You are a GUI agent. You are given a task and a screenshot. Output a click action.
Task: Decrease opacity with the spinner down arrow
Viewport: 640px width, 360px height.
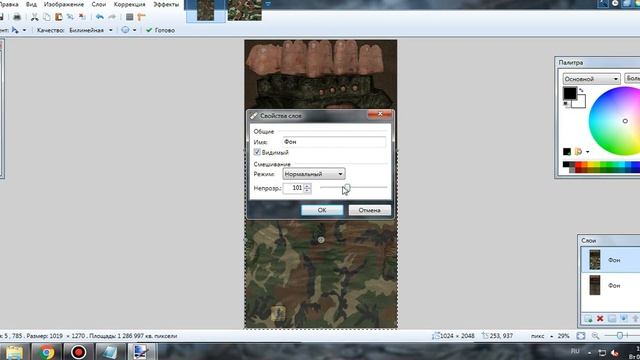coord(307,191)
